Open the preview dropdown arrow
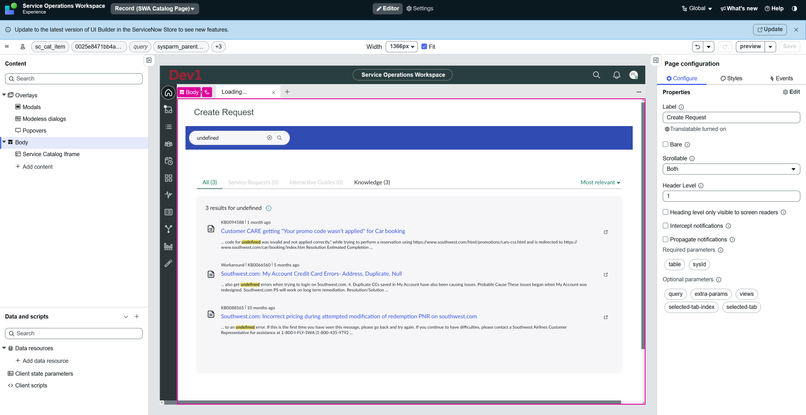The image size is (806, 415). (x=771, y=47)
